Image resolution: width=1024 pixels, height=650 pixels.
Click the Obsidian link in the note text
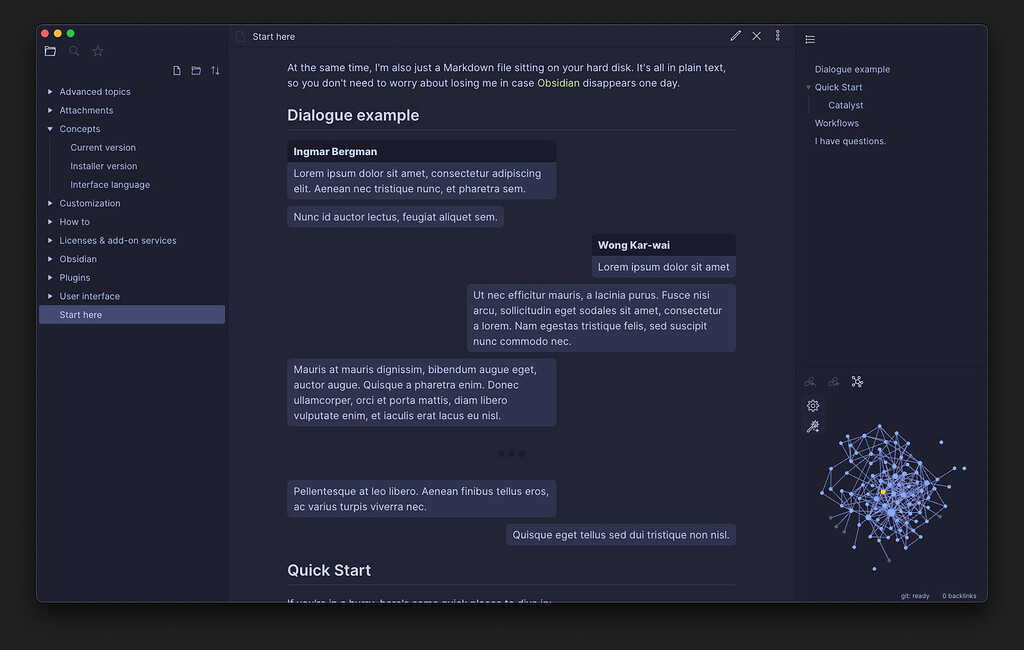point(558,84)
